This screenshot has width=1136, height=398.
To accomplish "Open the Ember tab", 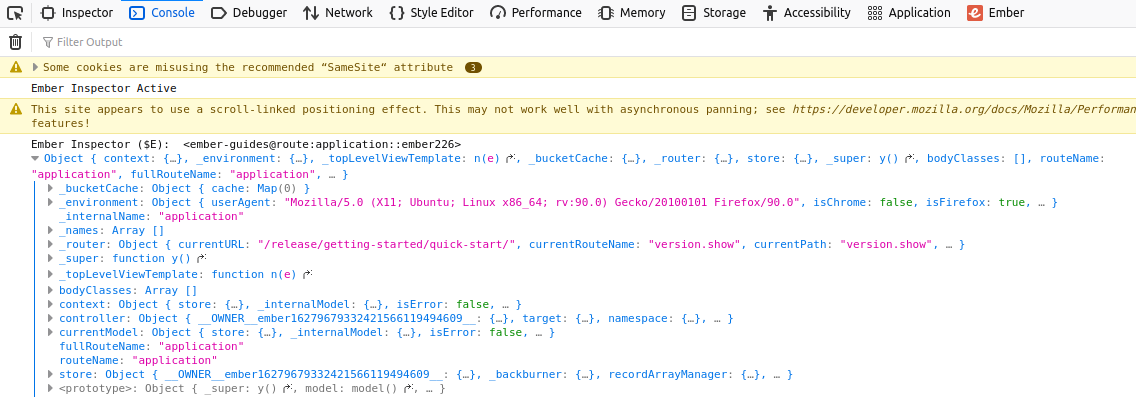I will tap(995, 12).
